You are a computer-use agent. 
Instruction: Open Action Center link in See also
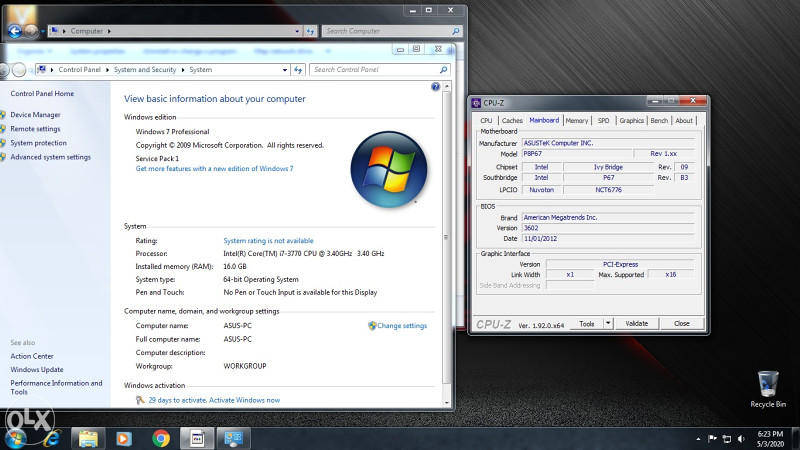point(32,356)
